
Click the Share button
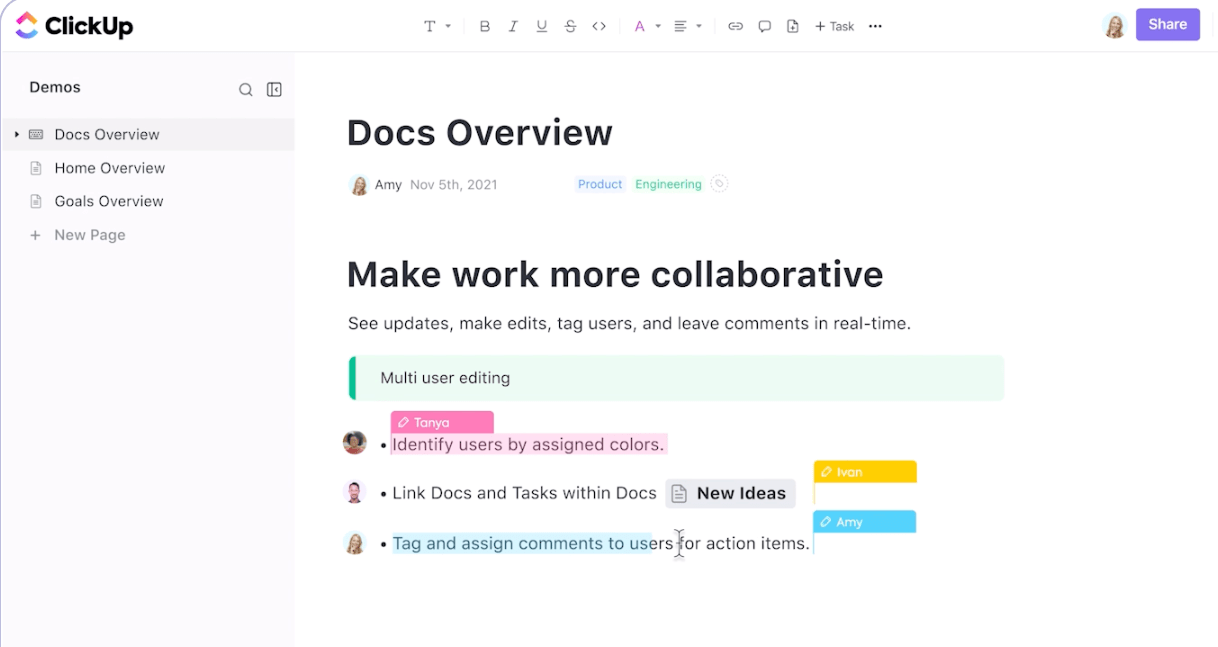tap(1168, 25)
